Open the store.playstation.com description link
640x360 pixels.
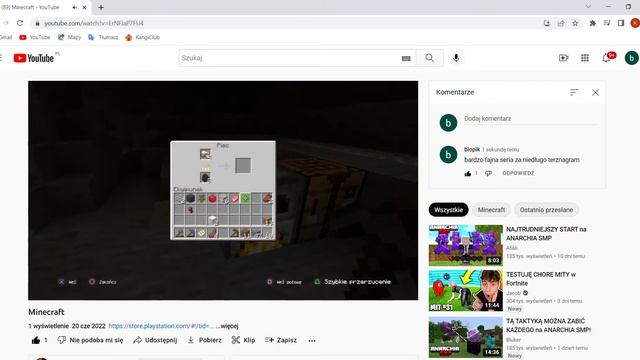[161, 326]
